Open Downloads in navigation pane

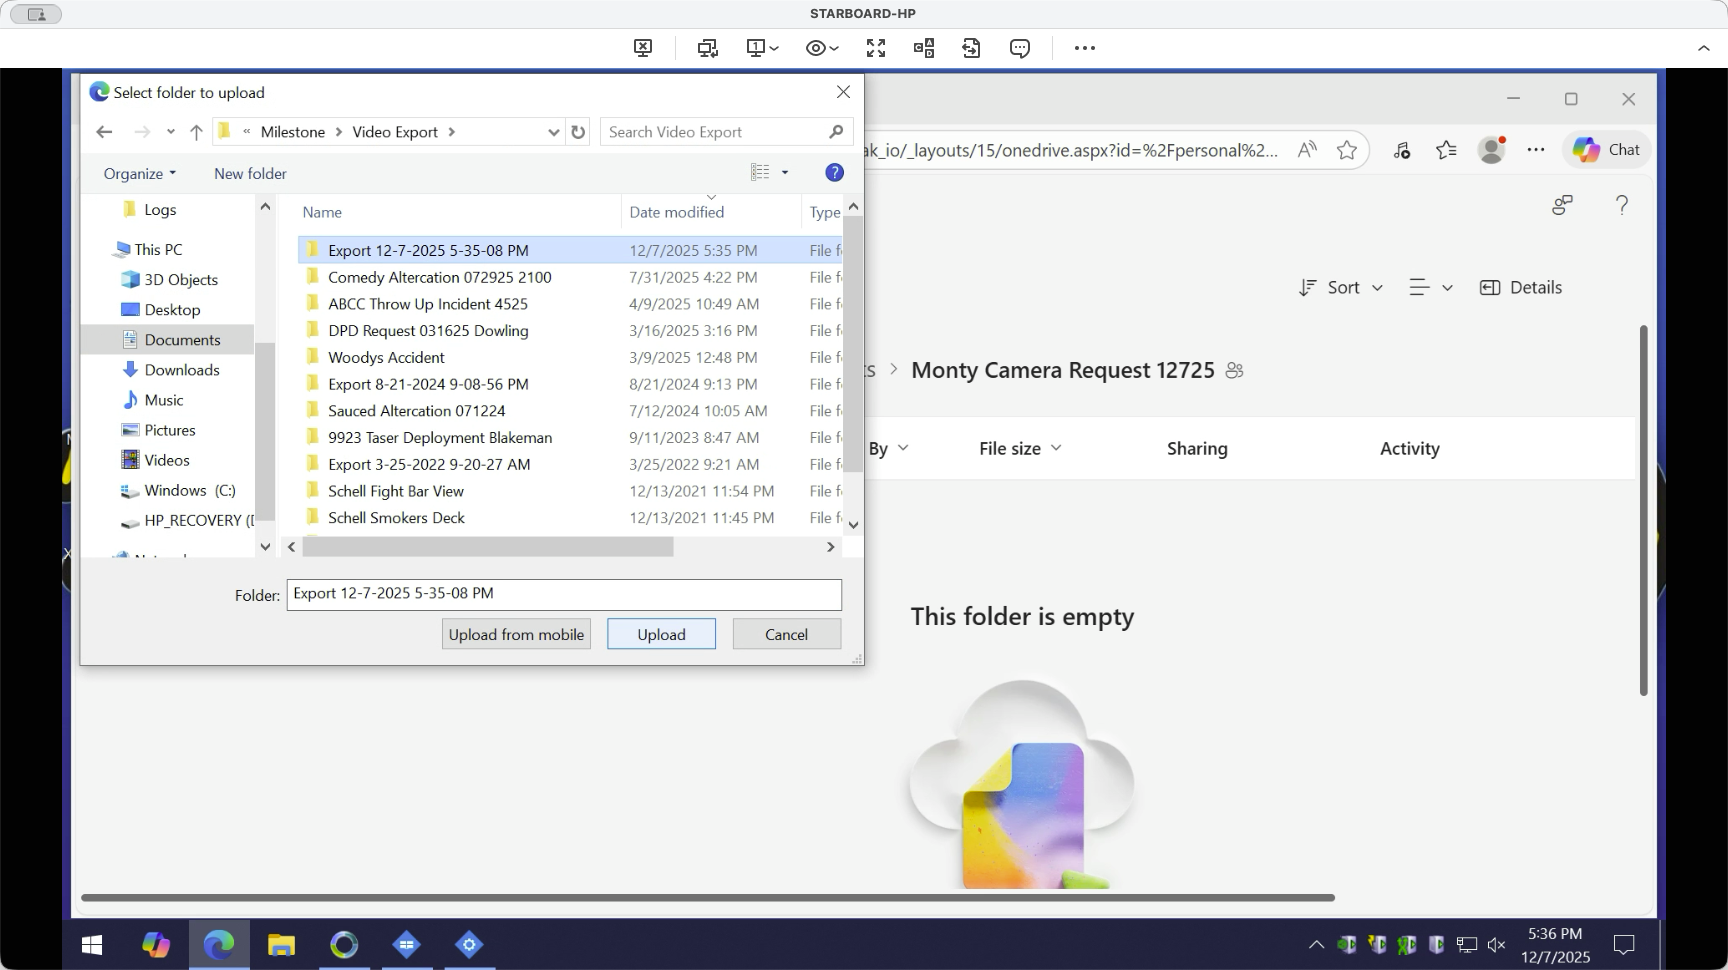181,369
